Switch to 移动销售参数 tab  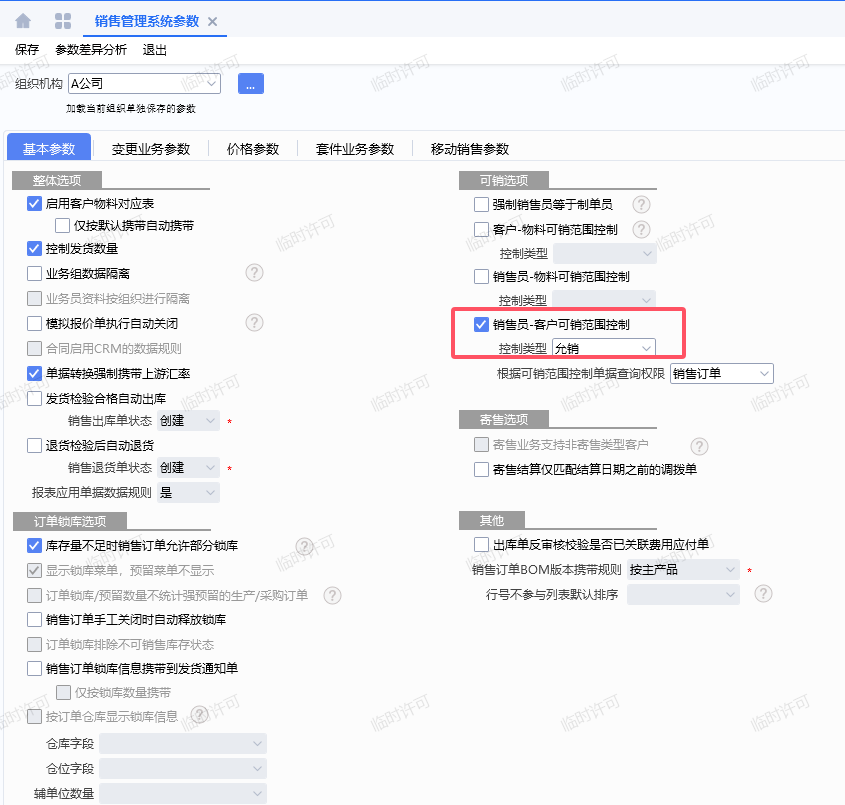[469, 149]
